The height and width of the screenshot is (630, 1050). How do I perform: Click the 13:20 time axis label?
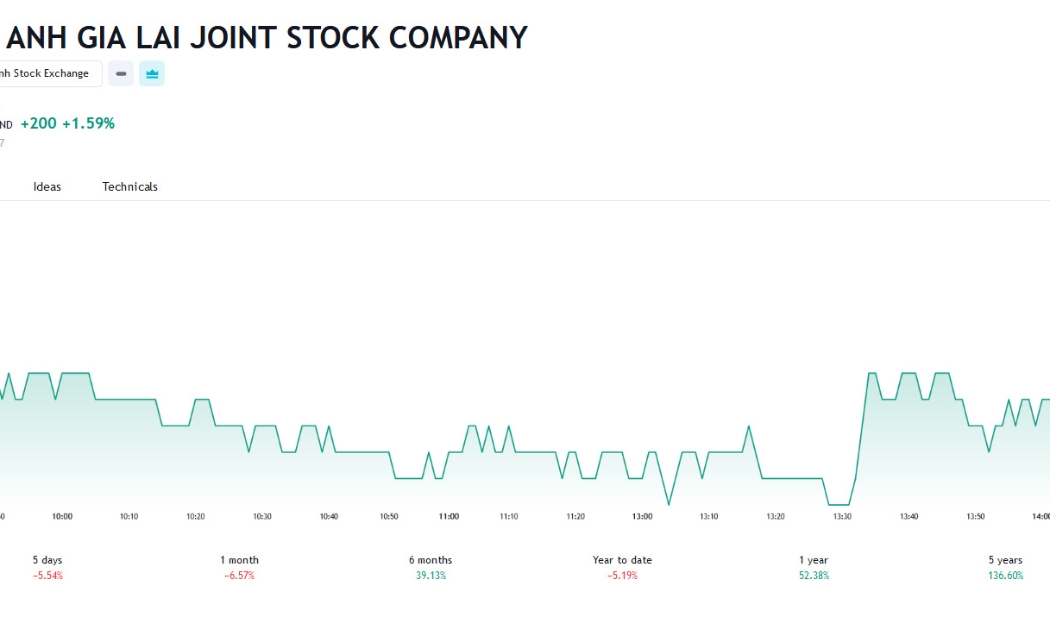click(x=775, y=516)
